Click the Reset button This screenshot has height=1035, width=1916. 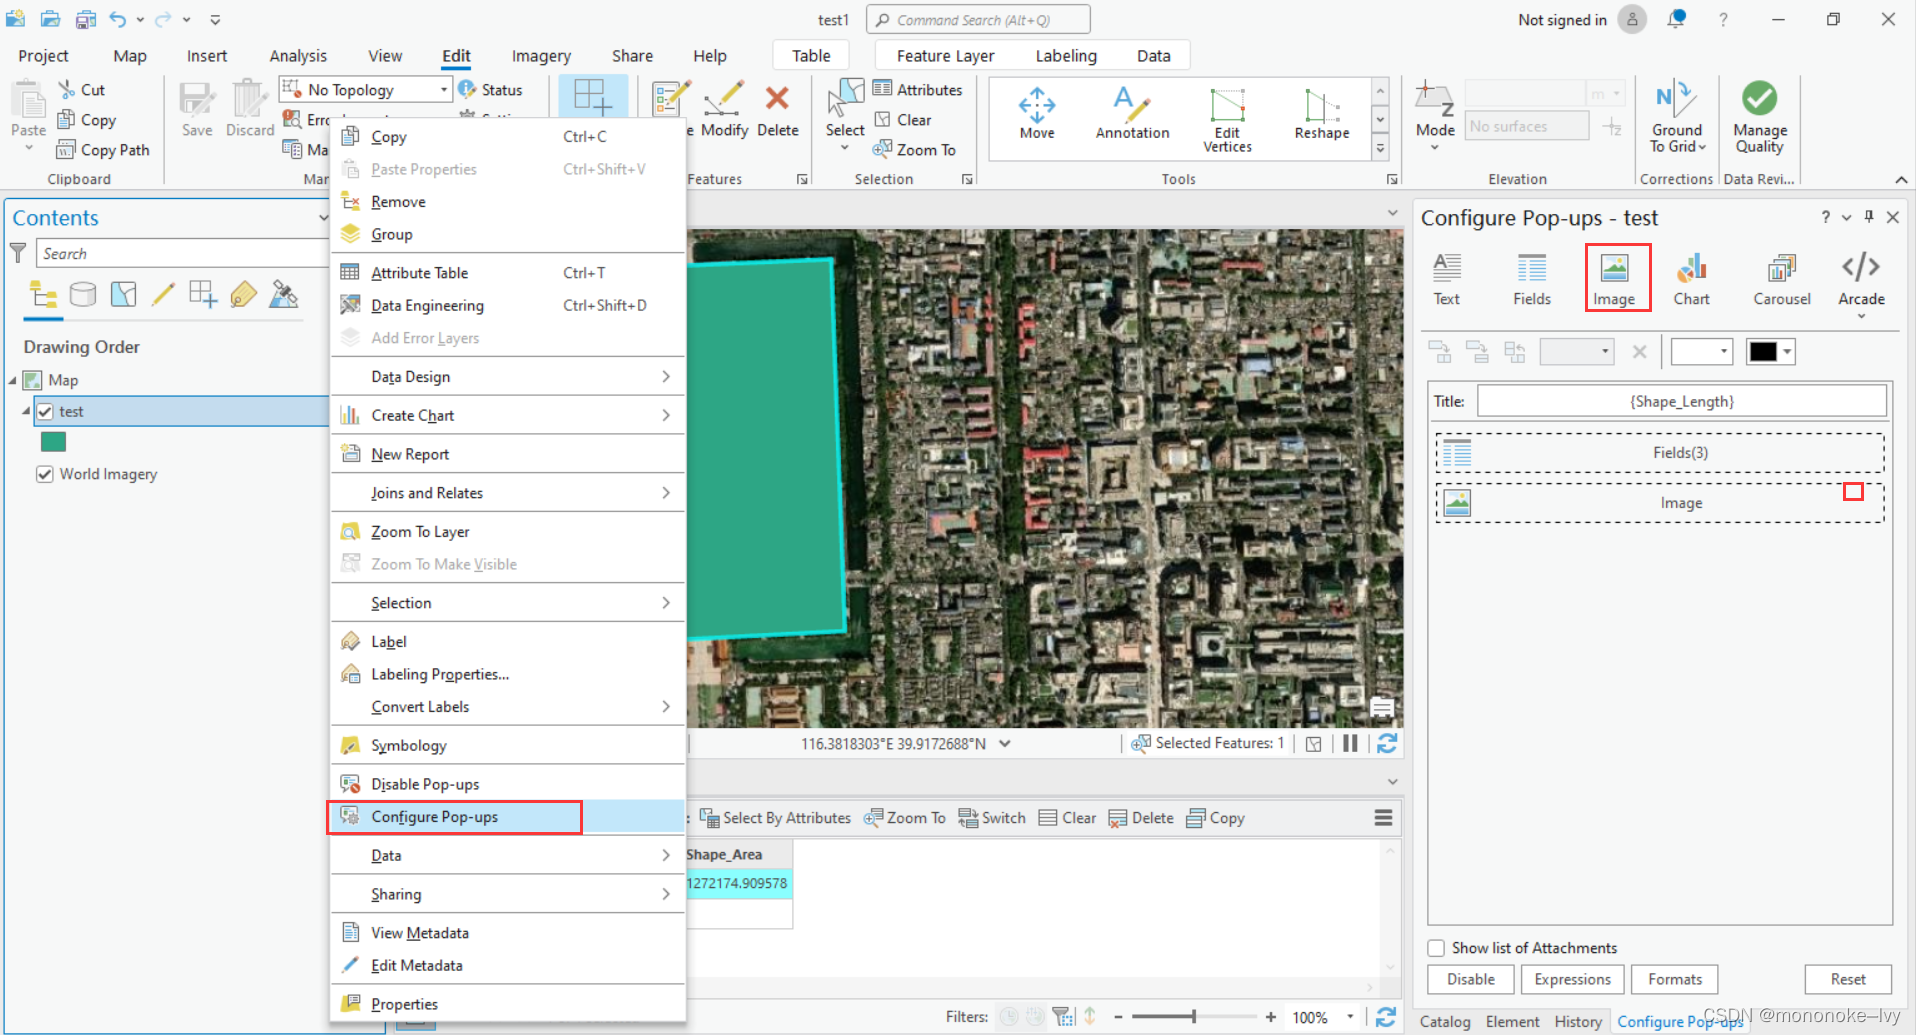point(1848,979)
